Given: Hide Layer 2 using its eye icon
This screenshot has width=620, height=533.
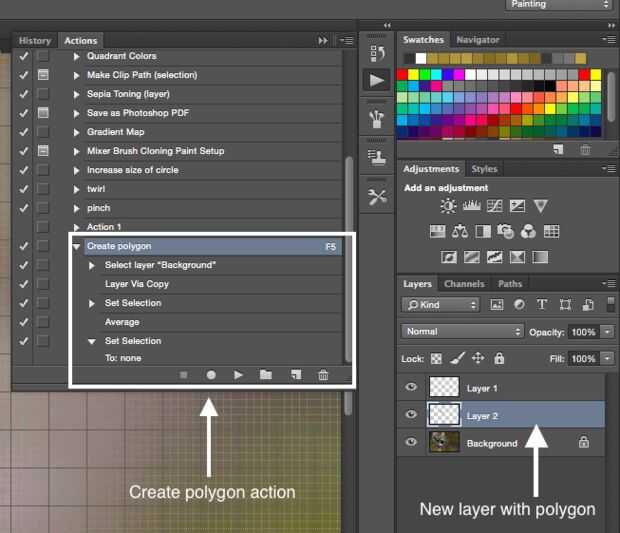Looking at the screenshot, I should (411, 414).
